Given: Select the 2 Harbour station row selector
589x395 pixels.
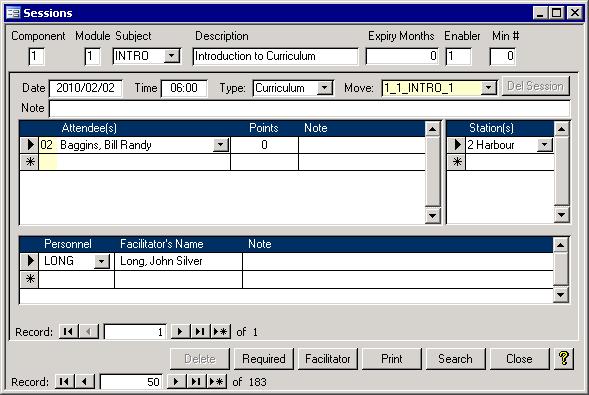Looking at the screenshot, I should [457, 145].
